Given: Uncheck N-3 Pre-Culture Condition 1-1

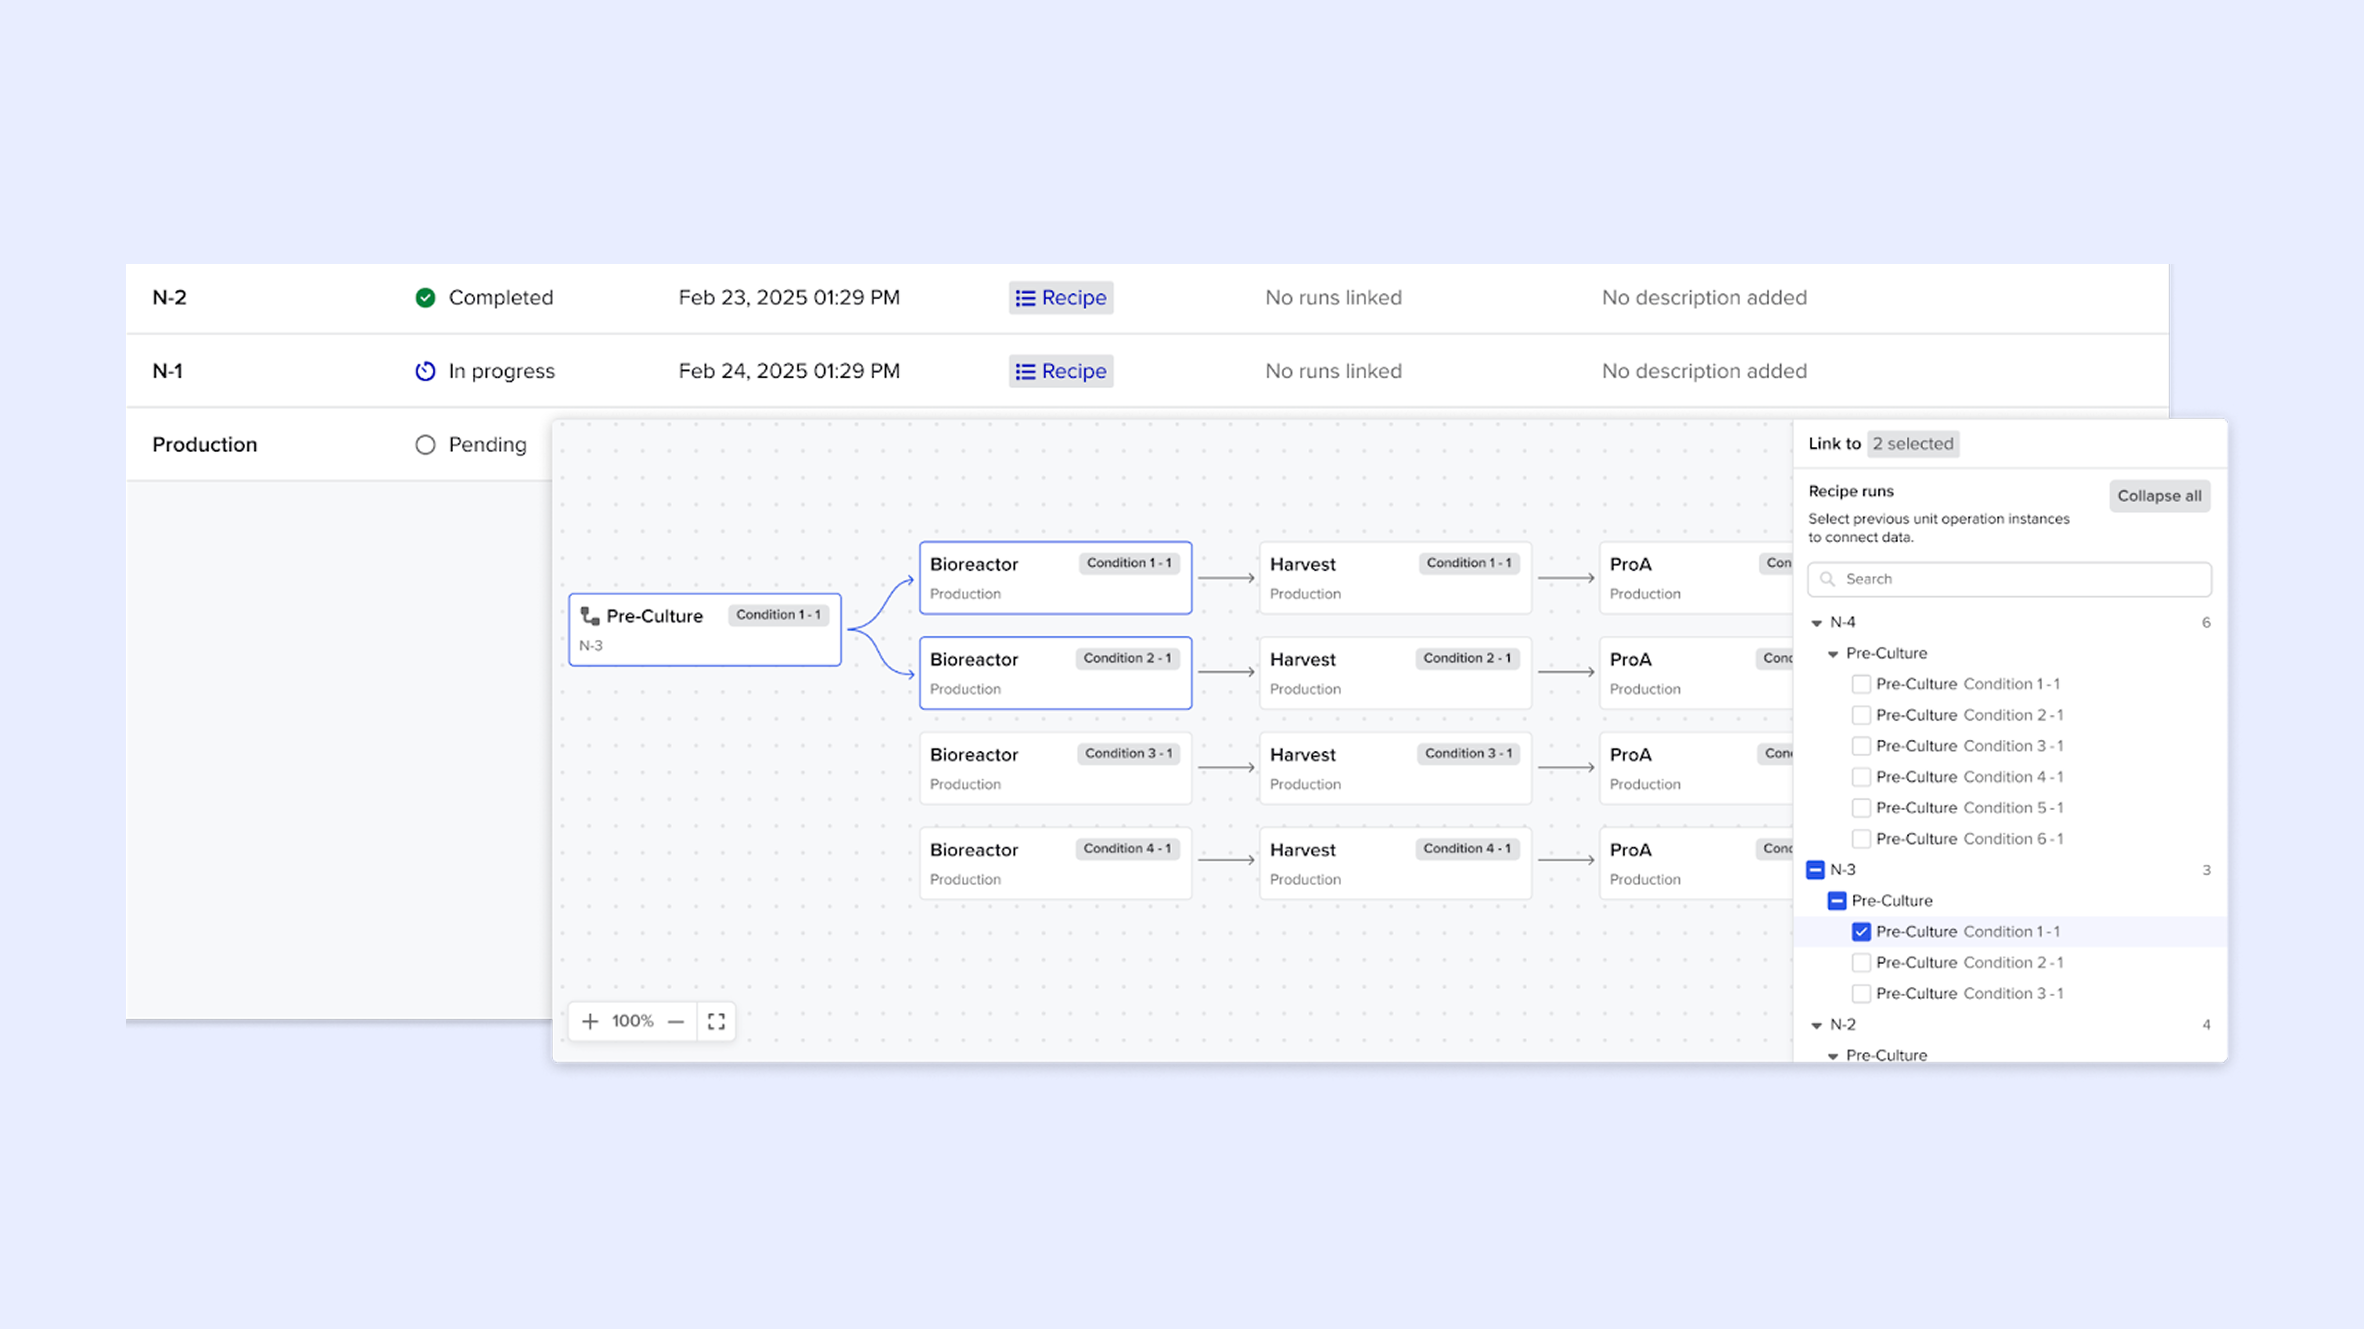Looking at the screenshot, I should click(1861, 932).
